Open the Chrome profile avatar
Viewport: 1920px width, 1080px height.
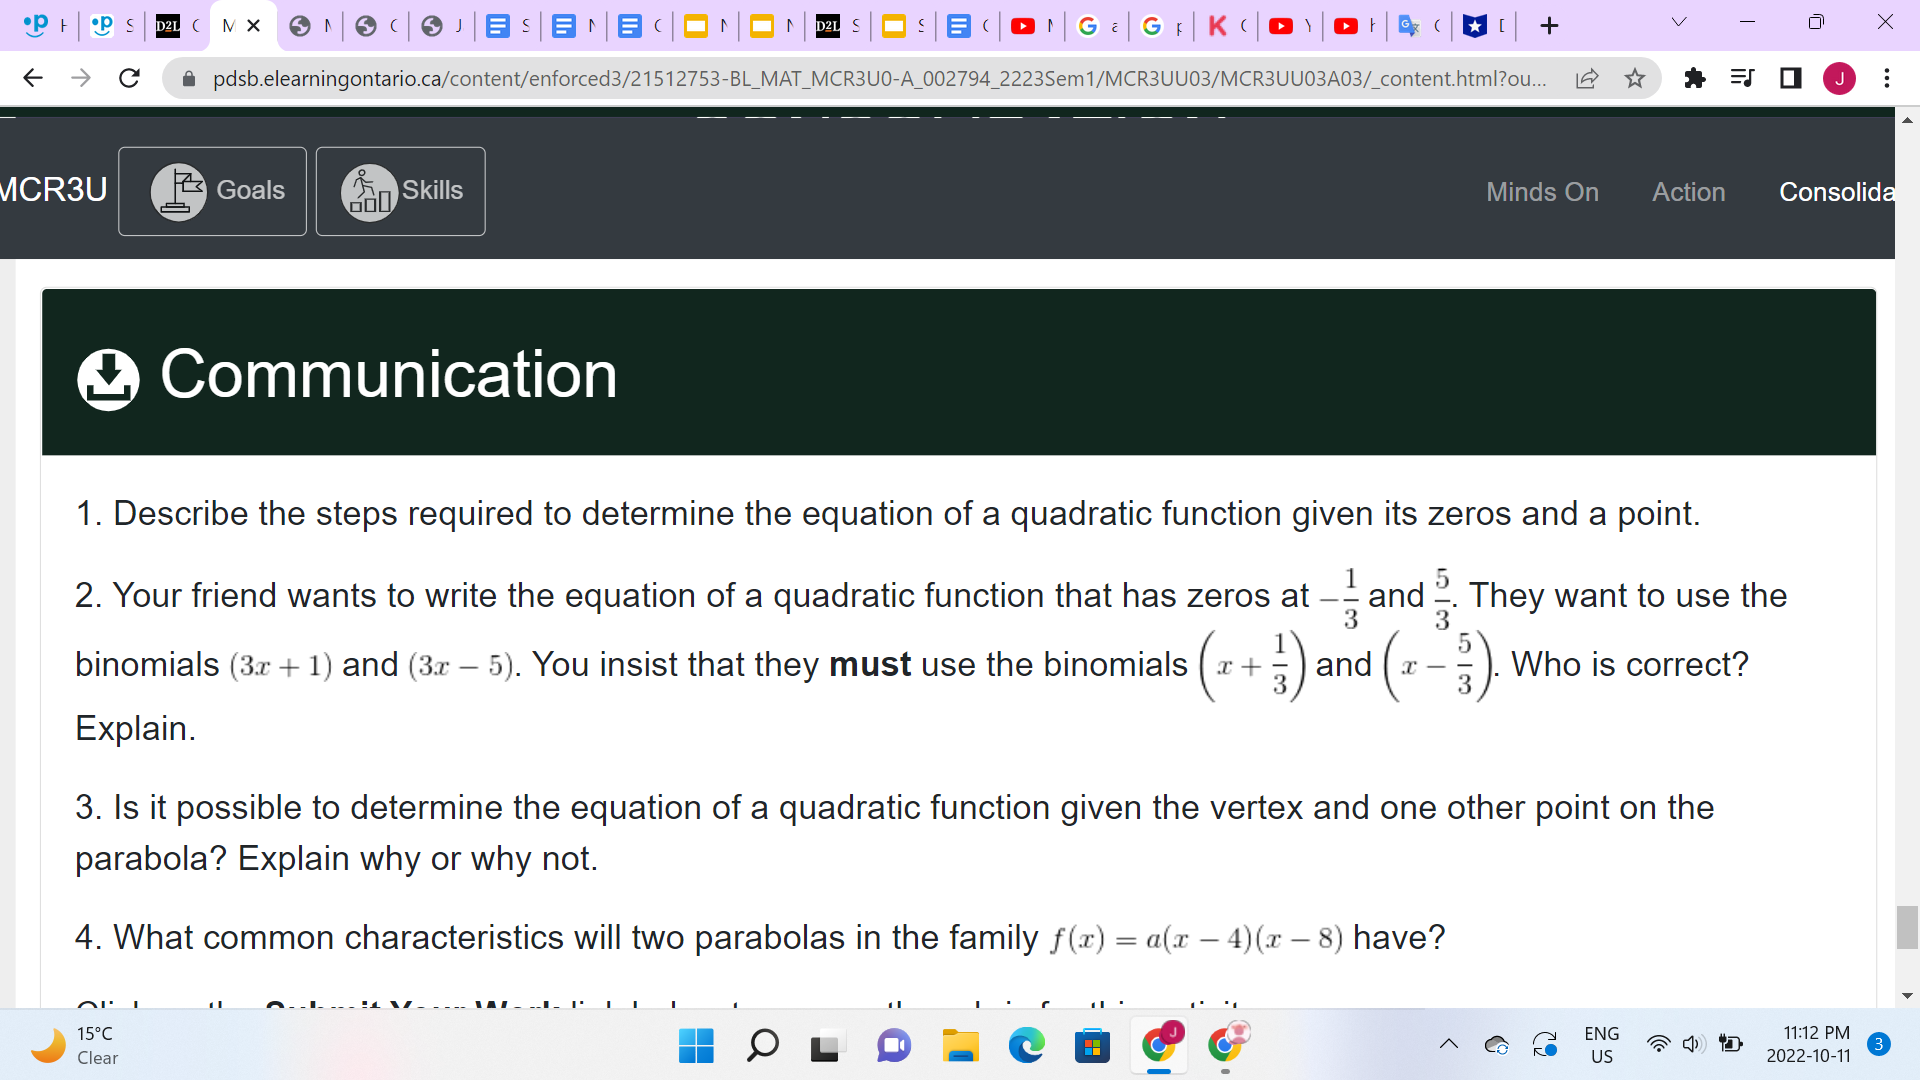pyautogui.click(x=1840, y=78)
